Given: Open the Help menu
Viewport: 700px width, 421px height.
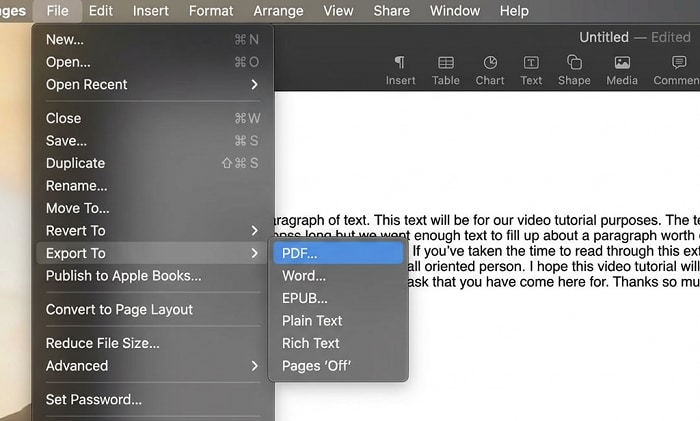Looking at the screenshot, I should pos(514,11).
